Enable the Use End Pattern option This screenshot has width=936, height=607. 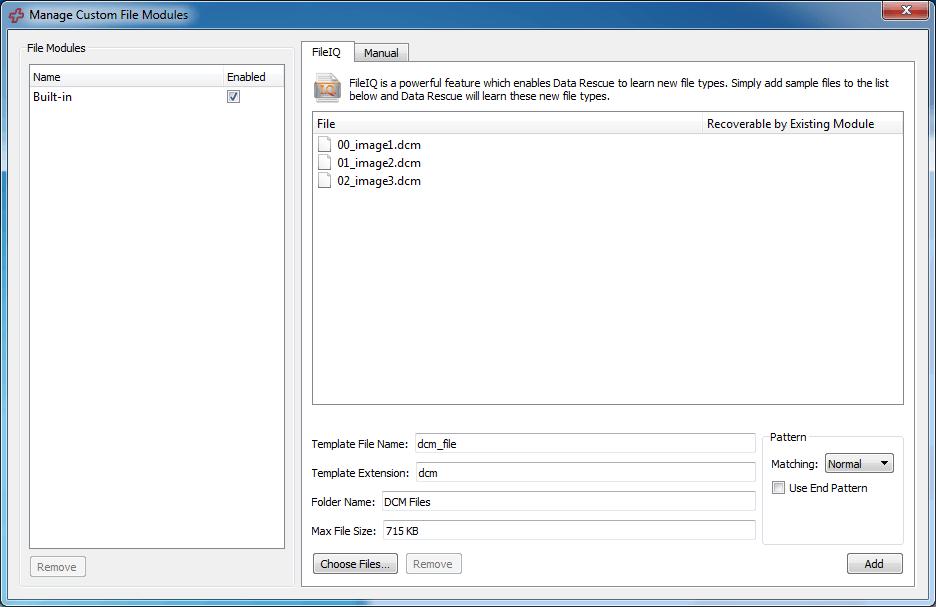[777, 487]
